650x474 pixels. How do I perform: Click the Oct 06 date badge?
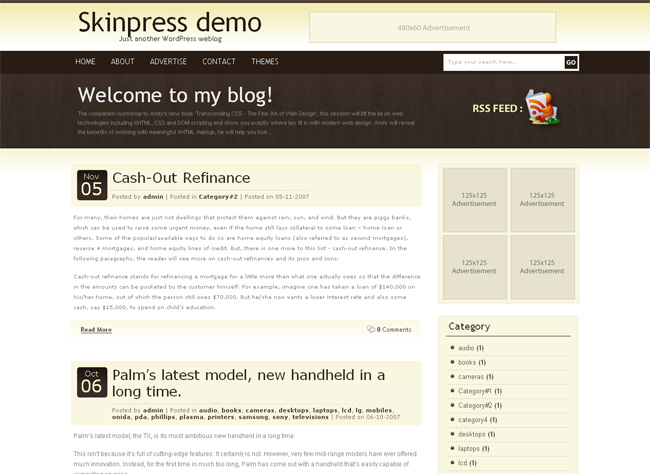[x=92, y=382]
